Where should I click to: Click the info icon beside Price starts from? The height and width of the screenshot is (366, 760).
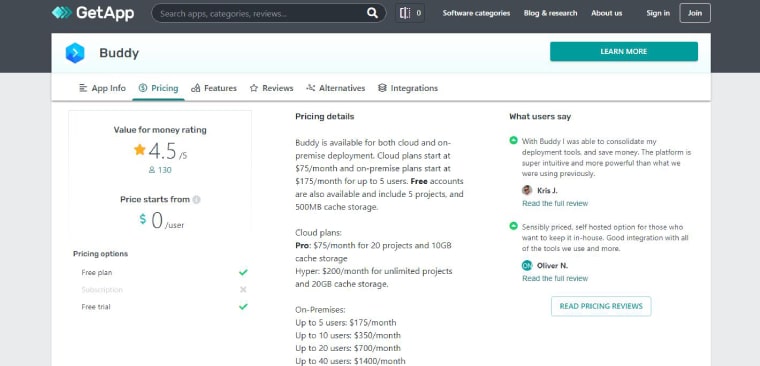[x=196, y=199]
